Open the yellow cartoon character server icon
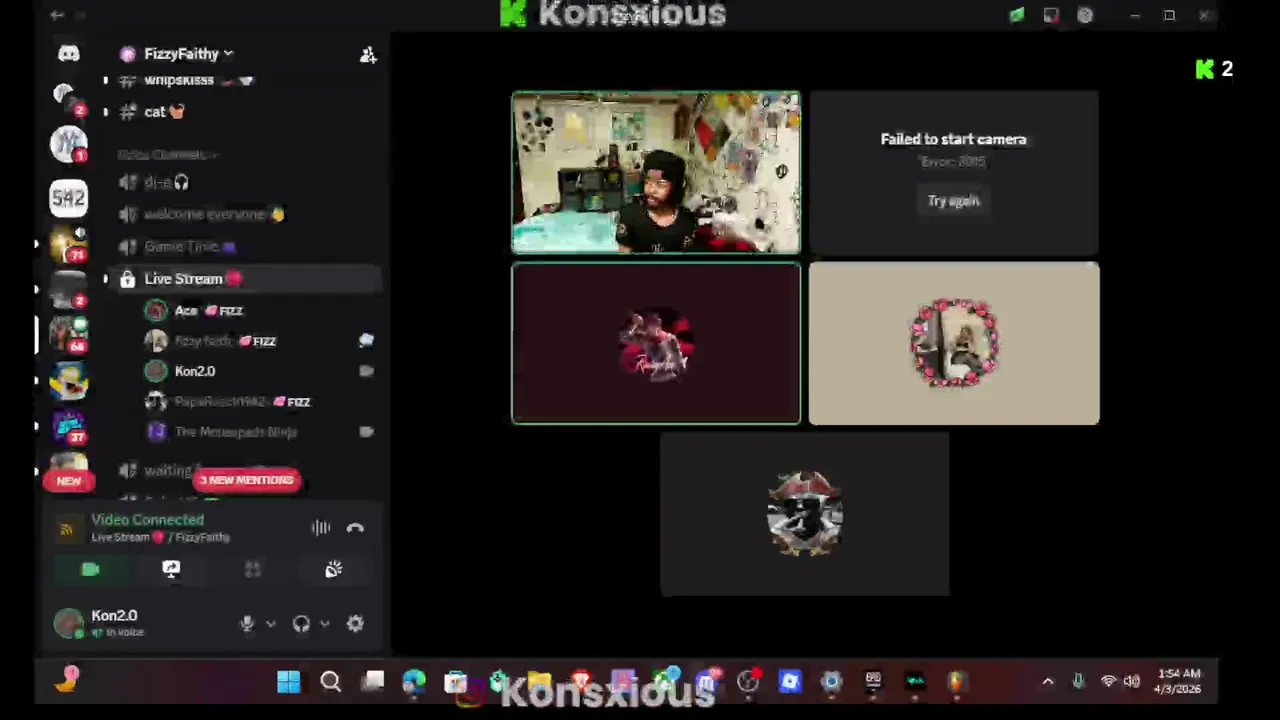 click(x=68, y=381)
